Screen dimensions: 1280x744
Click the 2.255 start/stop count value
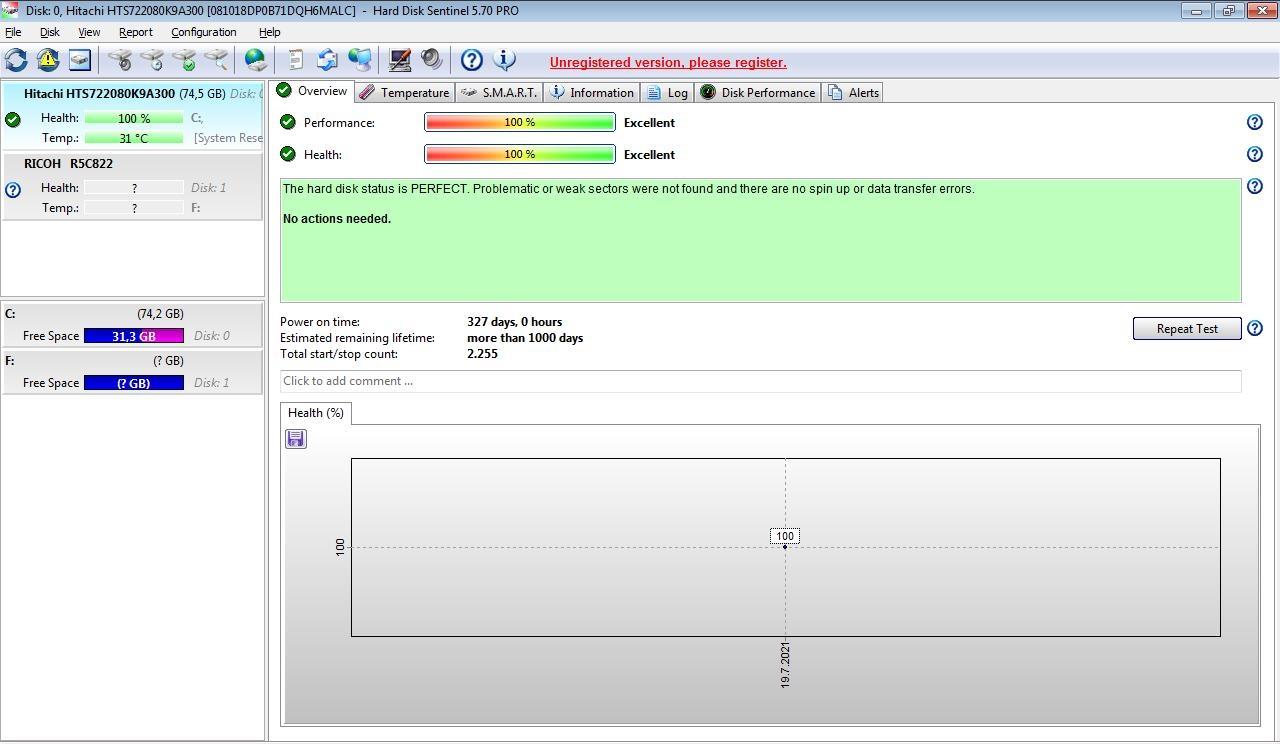[x=482, y=354]
